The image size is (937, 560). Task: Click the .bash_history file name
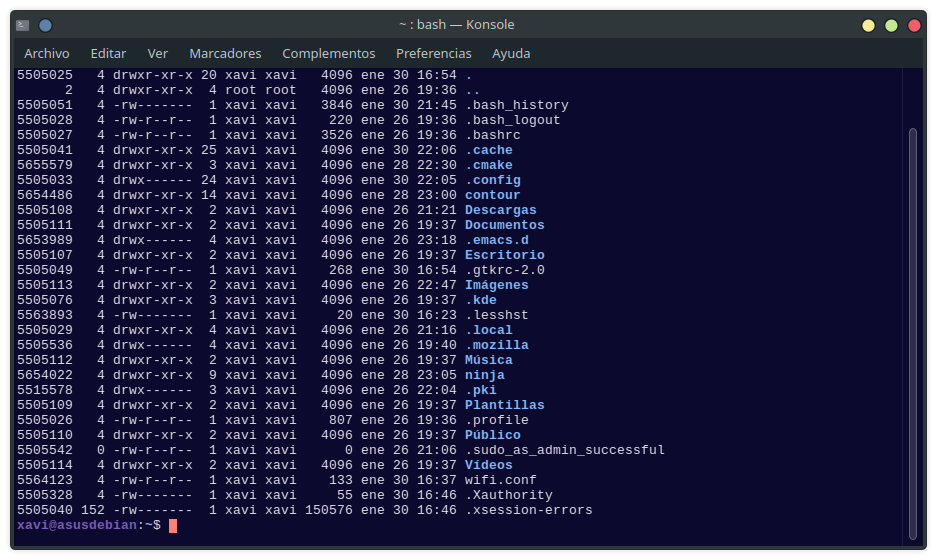pos(517,105)
